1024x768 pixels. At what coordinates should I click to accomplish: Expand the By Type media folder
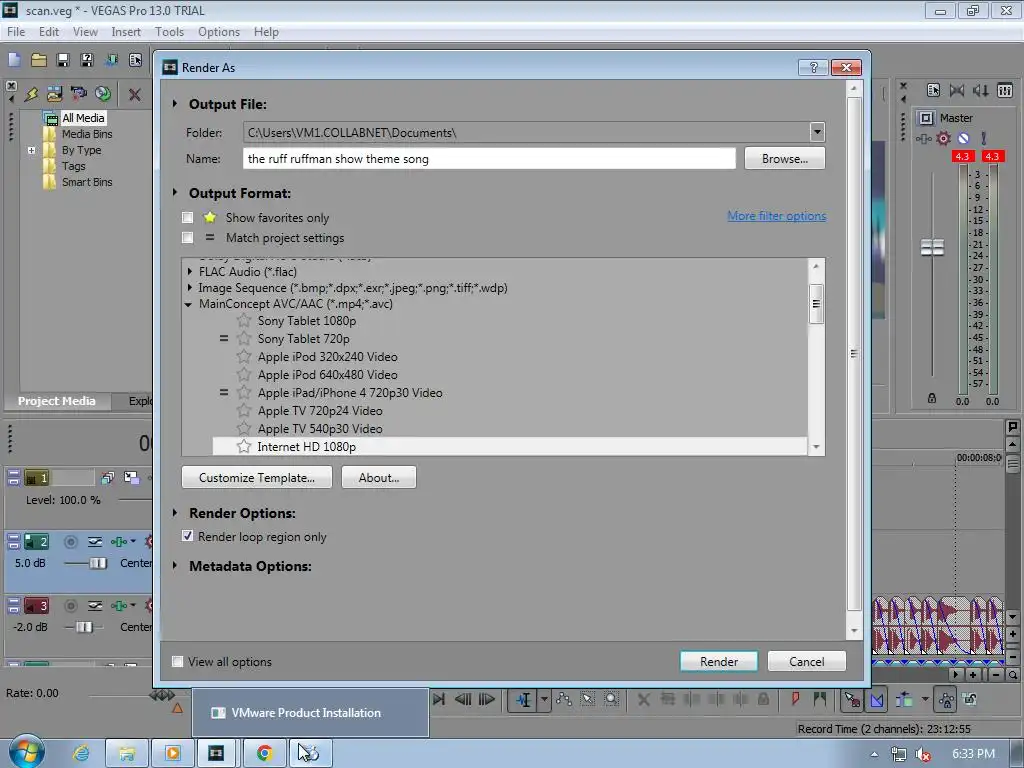(31, 150)
